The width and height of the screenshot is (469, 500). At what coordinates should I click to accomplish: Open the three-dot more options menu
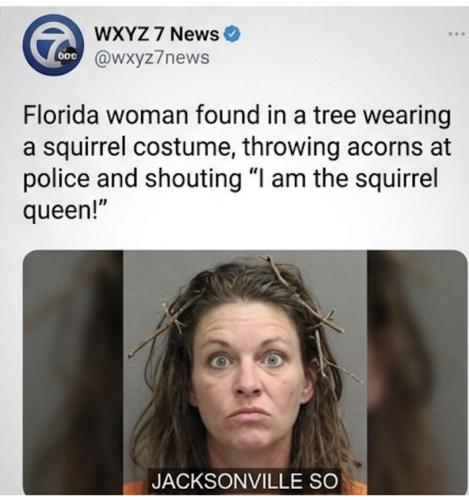point(456,34)
